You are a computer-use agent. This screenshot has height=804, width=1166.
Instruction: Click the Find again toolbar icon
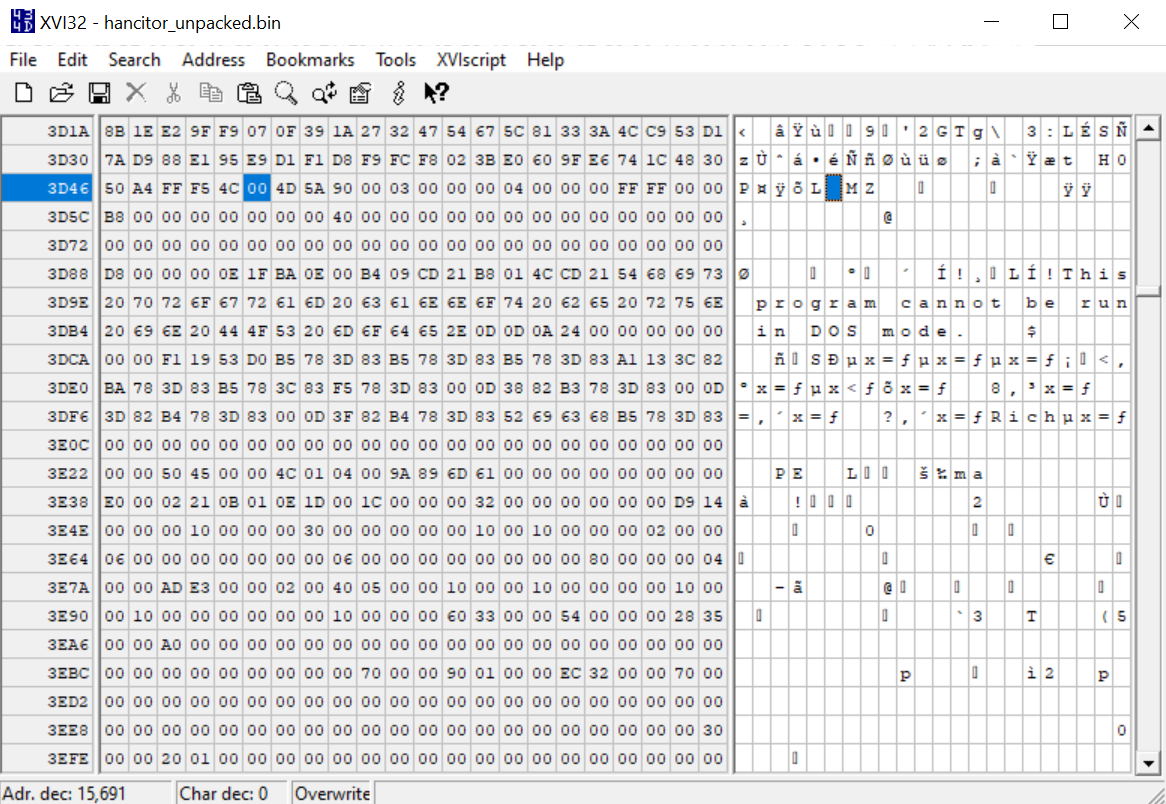tap(324, 93)
